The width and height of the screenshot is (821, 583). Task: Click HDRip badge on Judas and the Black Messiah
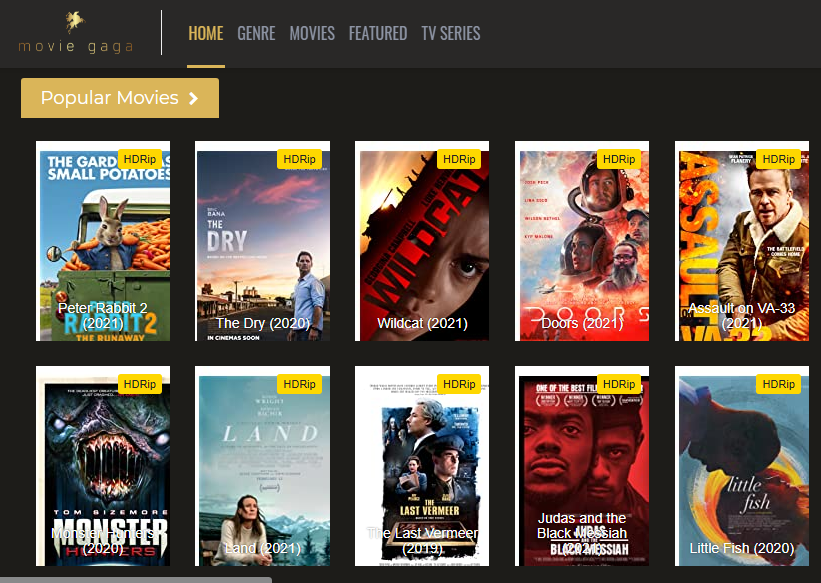619,384
